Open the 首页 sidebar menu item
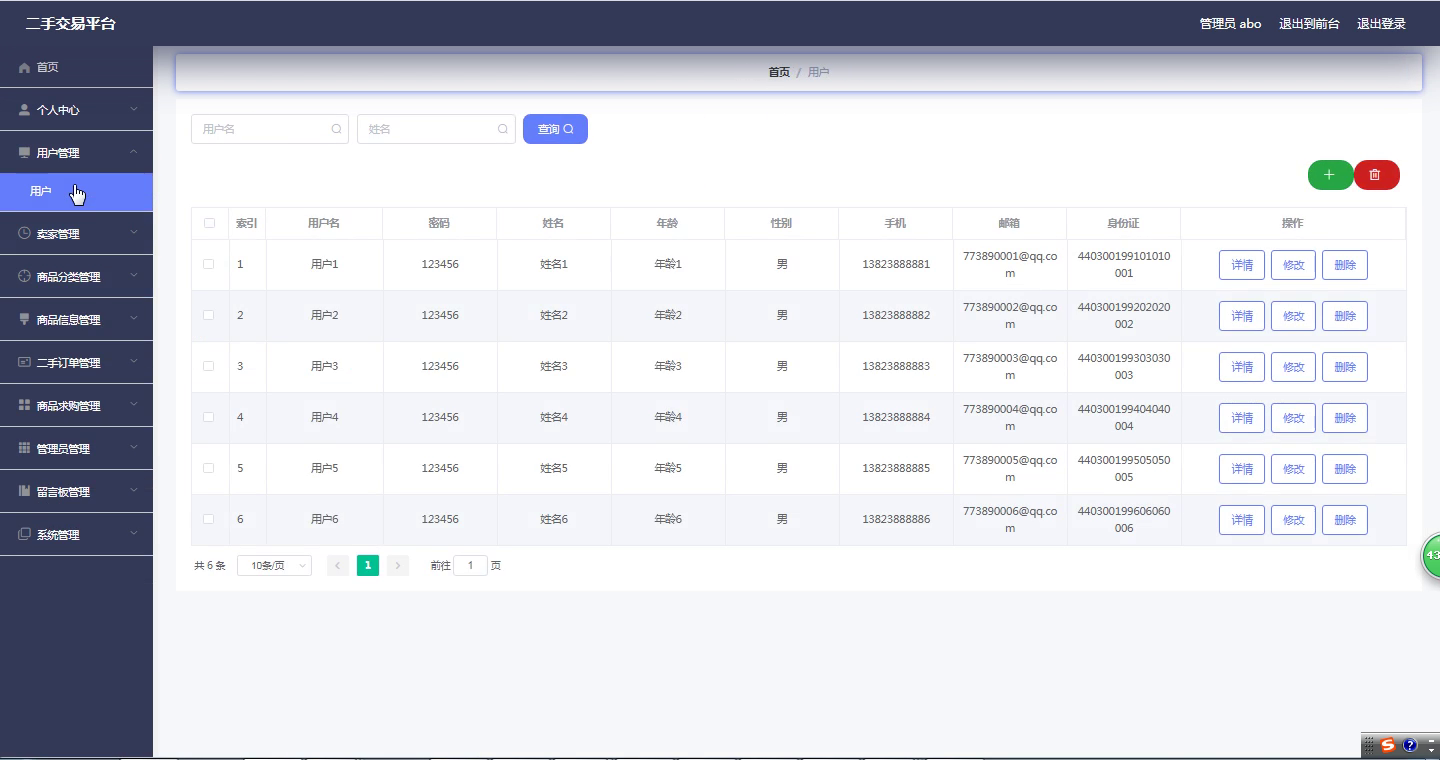The width and height of the screenshot is (1440, 760). tap(76, 67)
